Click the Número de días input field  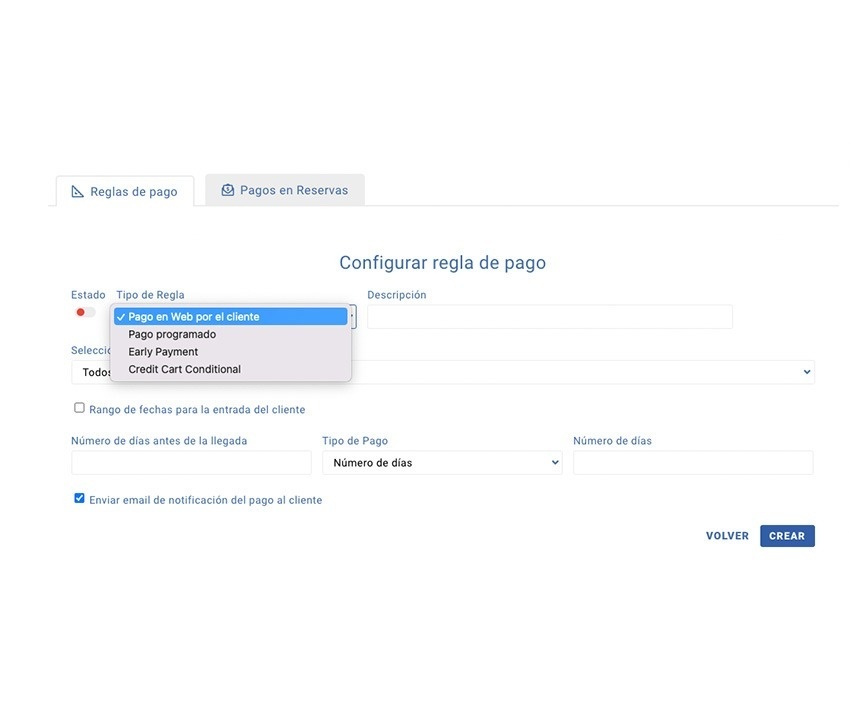pos(692,463)
